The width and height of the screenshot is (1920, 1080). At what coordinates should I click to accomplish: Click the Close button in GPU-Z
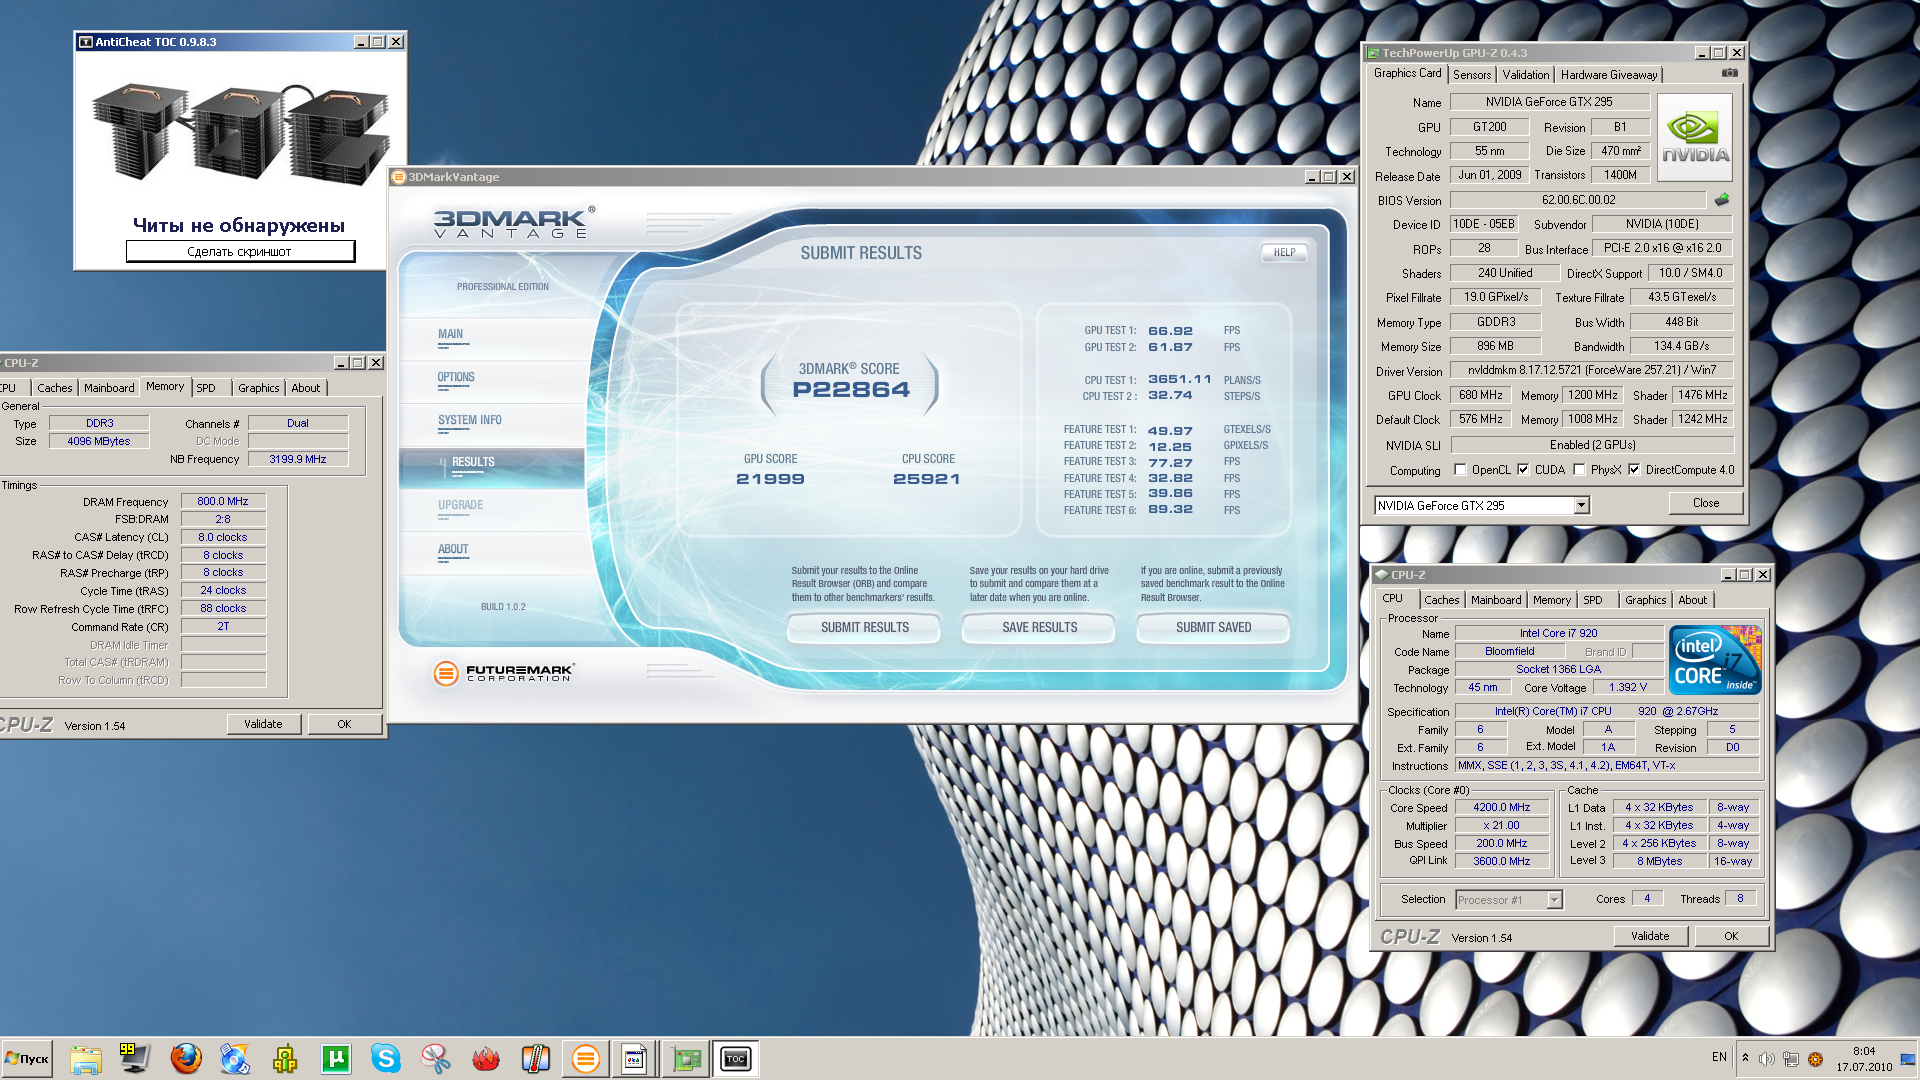1706,504
